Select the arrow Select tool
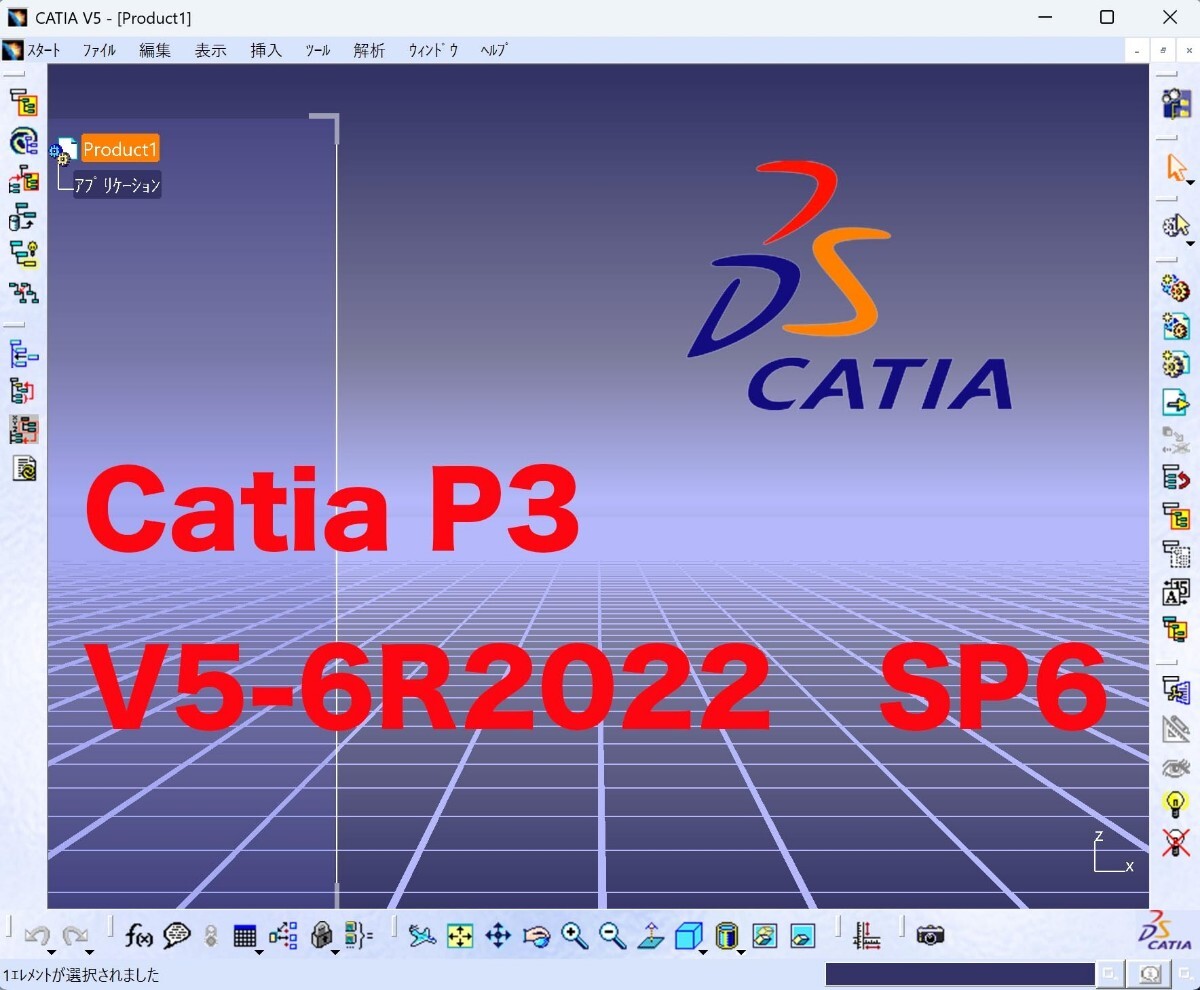Screen dimensions: 1200x990 [x=1177, y=168]
